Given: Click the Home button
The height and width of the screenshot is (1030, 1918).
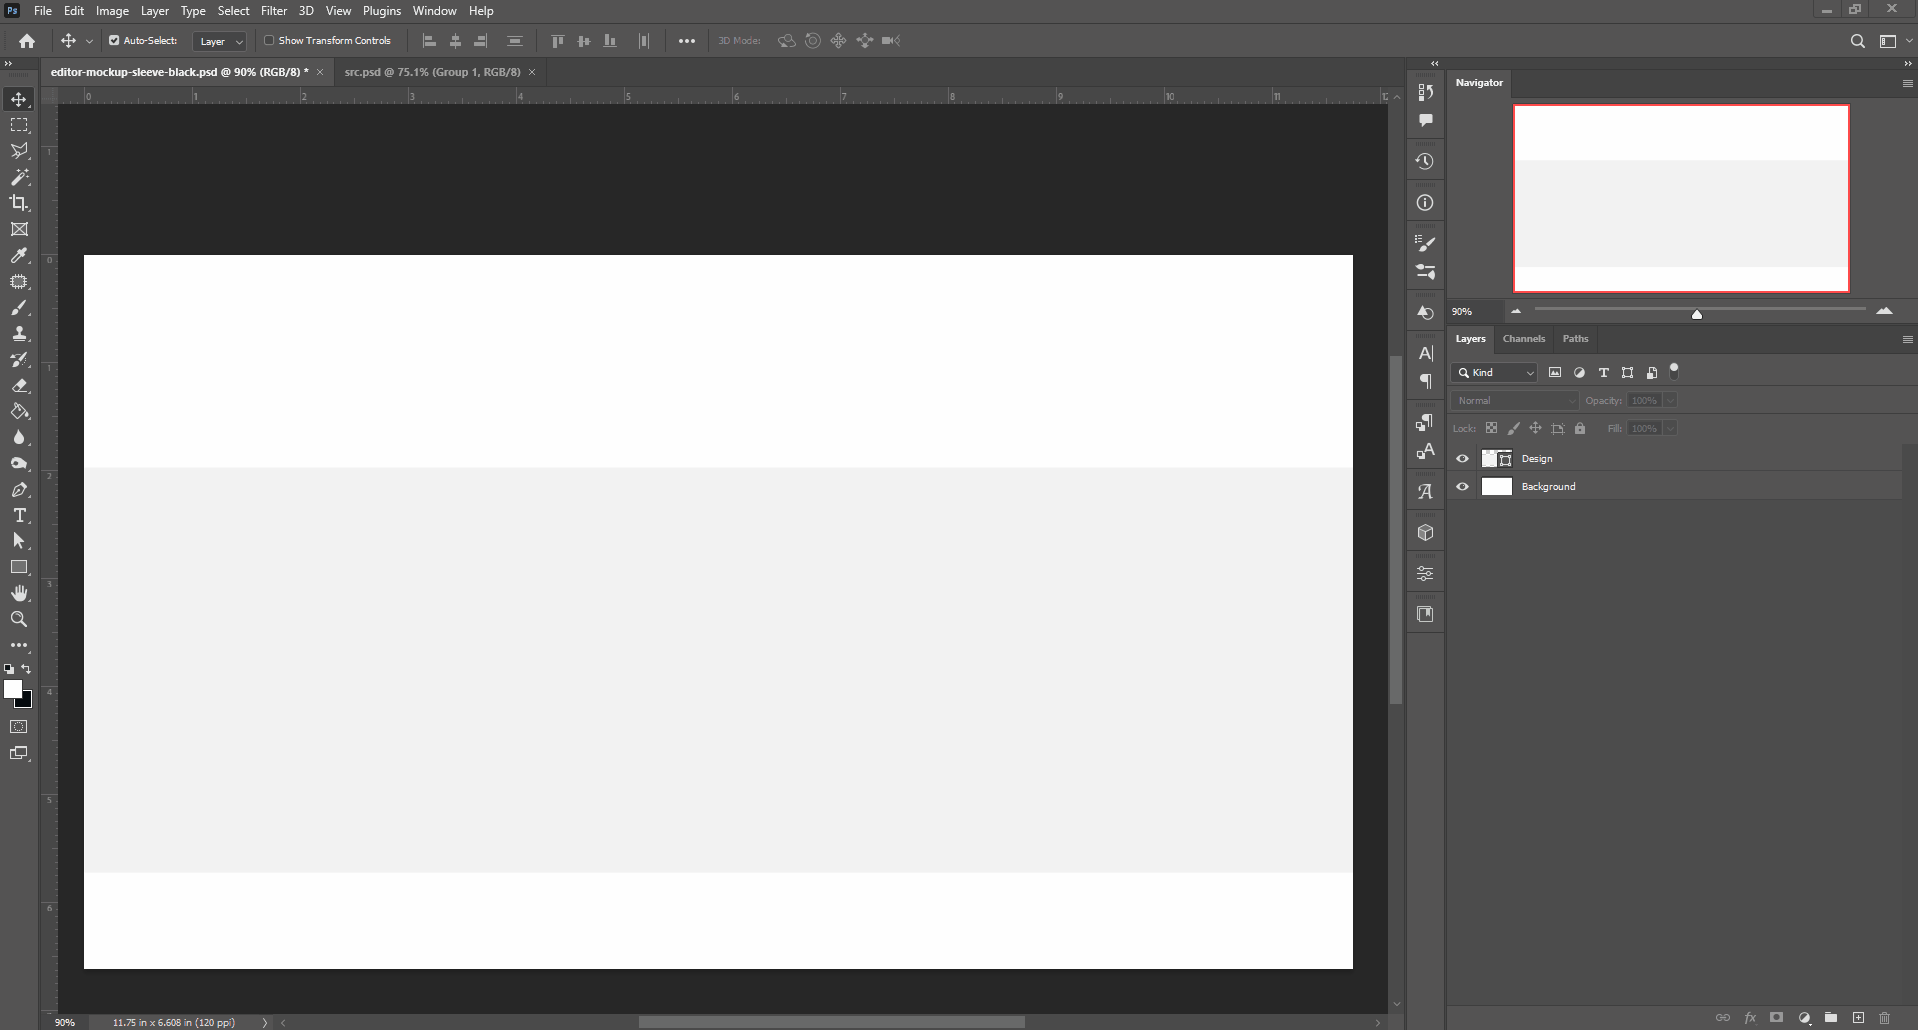Looking at the screenshot, I should tap(25, 41).
